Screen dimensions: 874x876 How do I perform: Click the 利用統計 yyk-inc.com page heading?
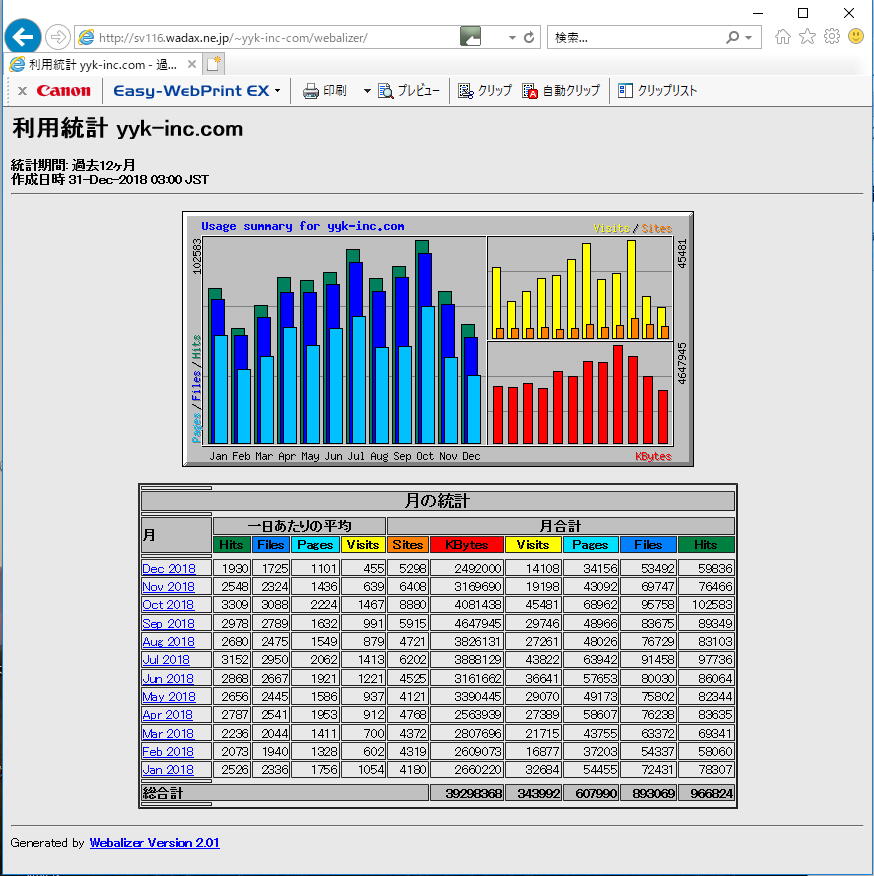pos(127,128)
